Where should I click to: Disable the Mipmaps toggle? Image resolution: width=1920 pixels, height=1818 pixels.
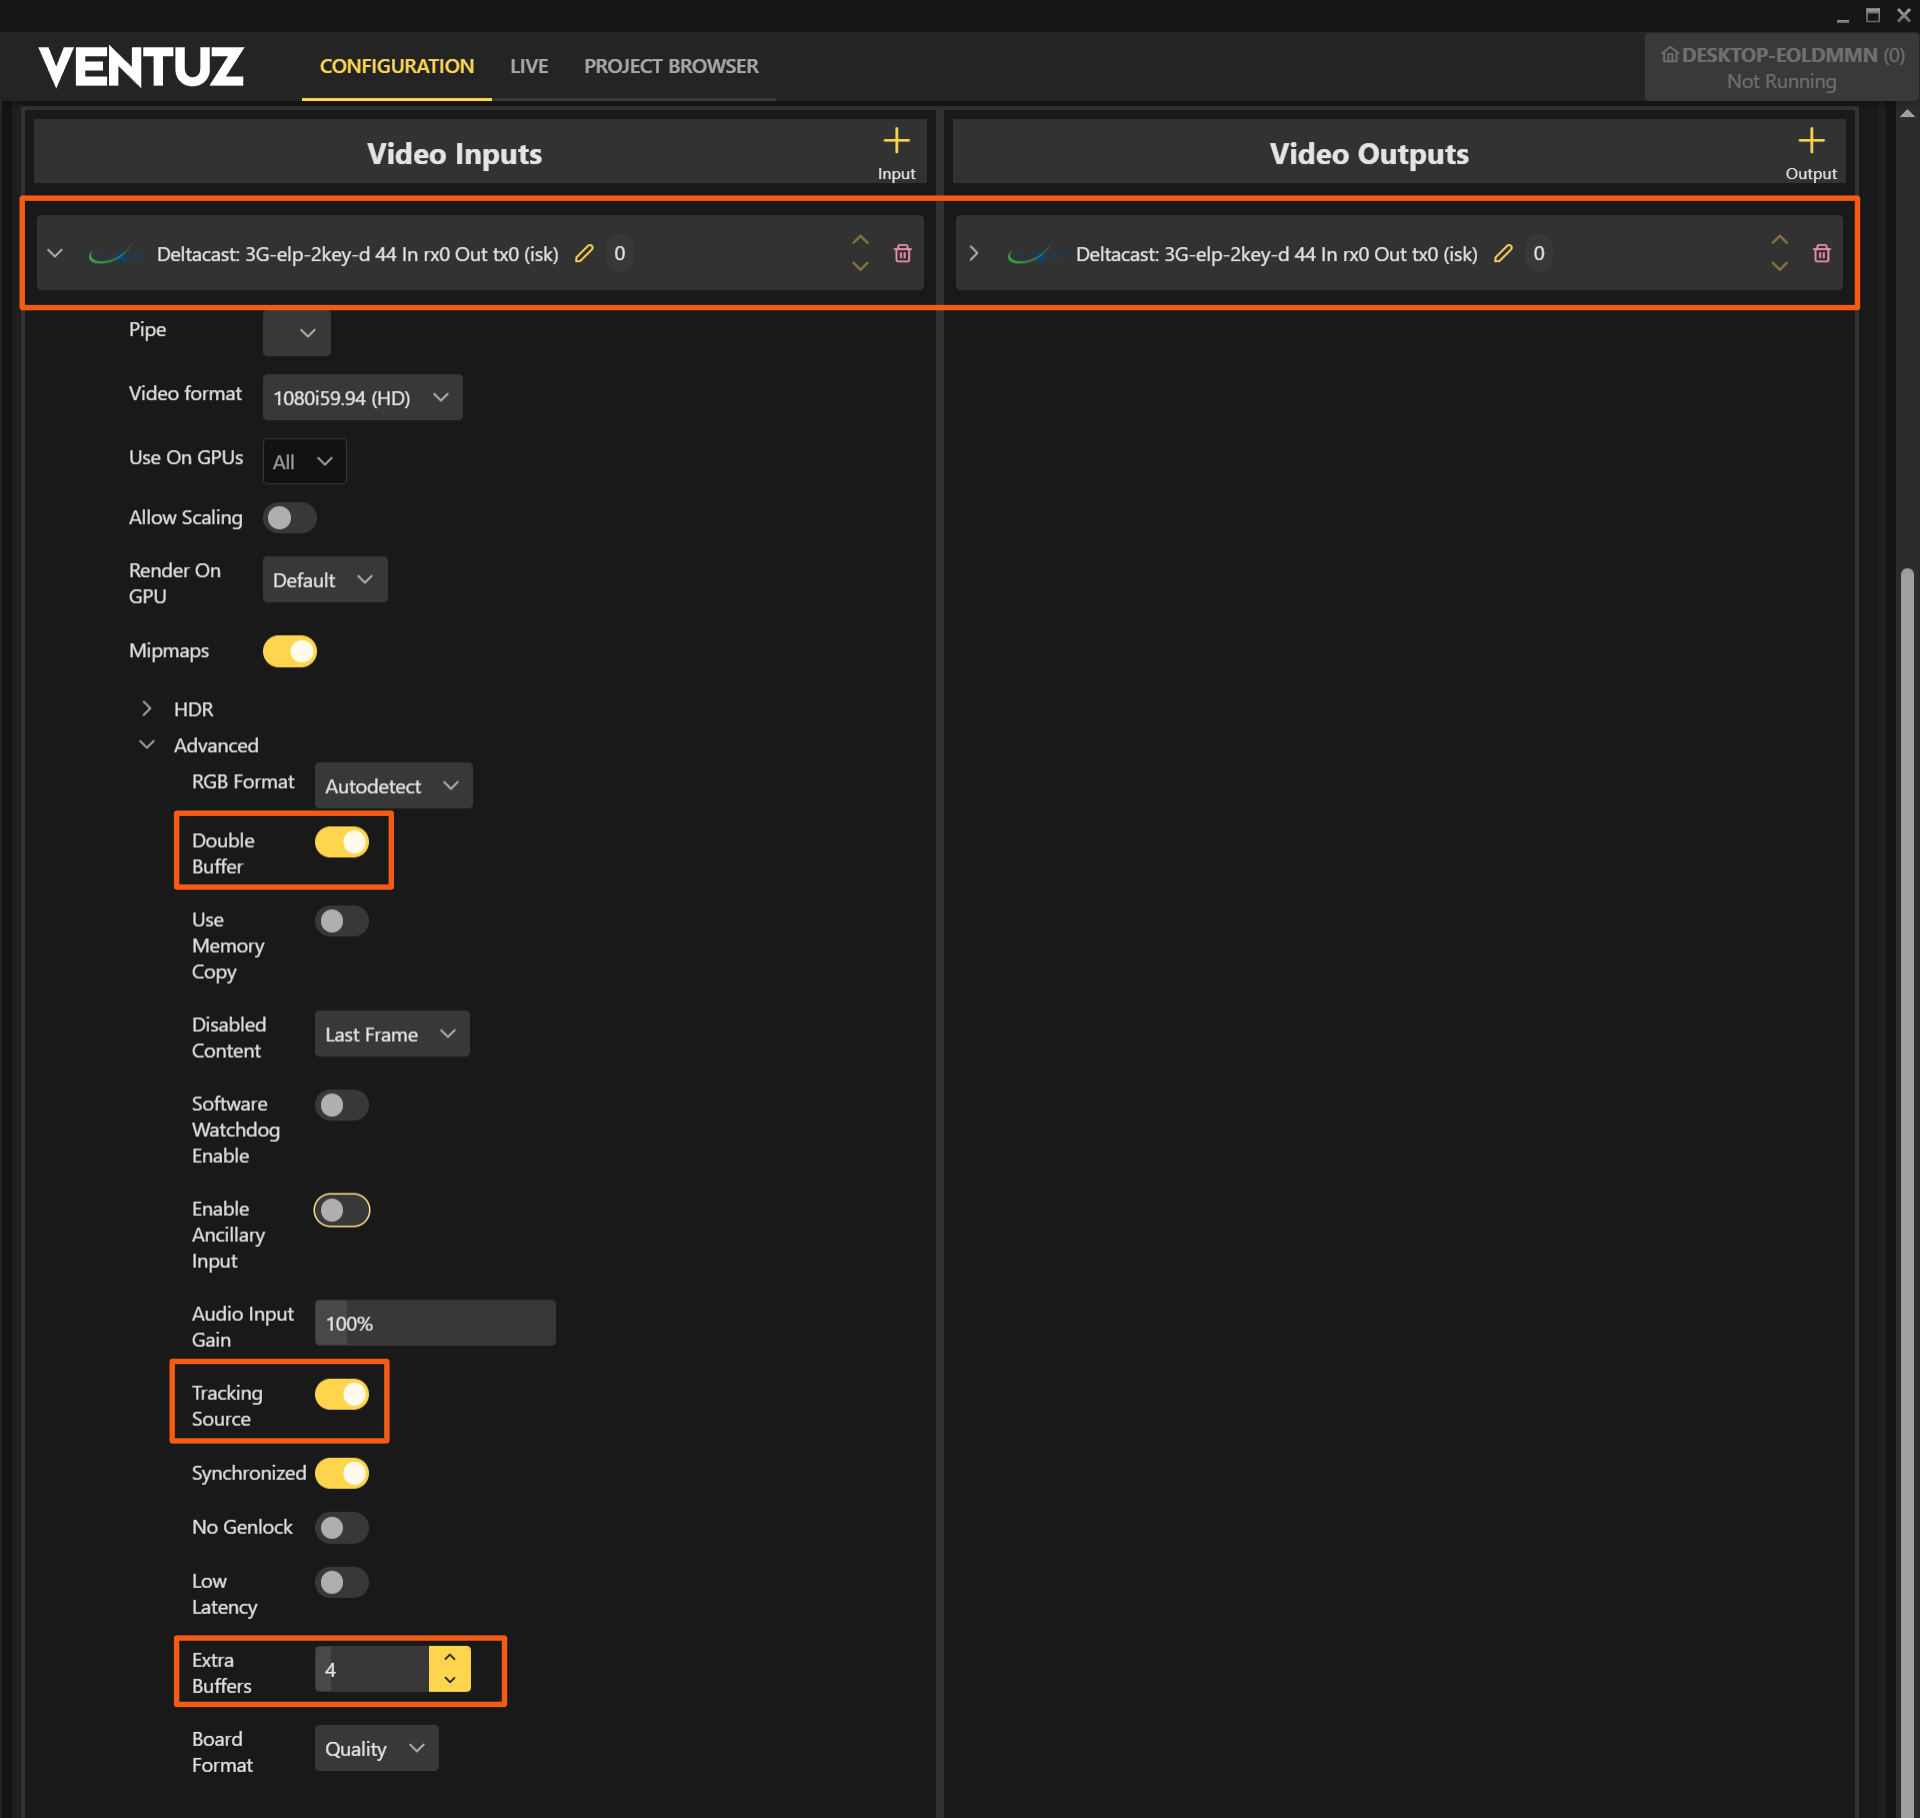[290, 651]
